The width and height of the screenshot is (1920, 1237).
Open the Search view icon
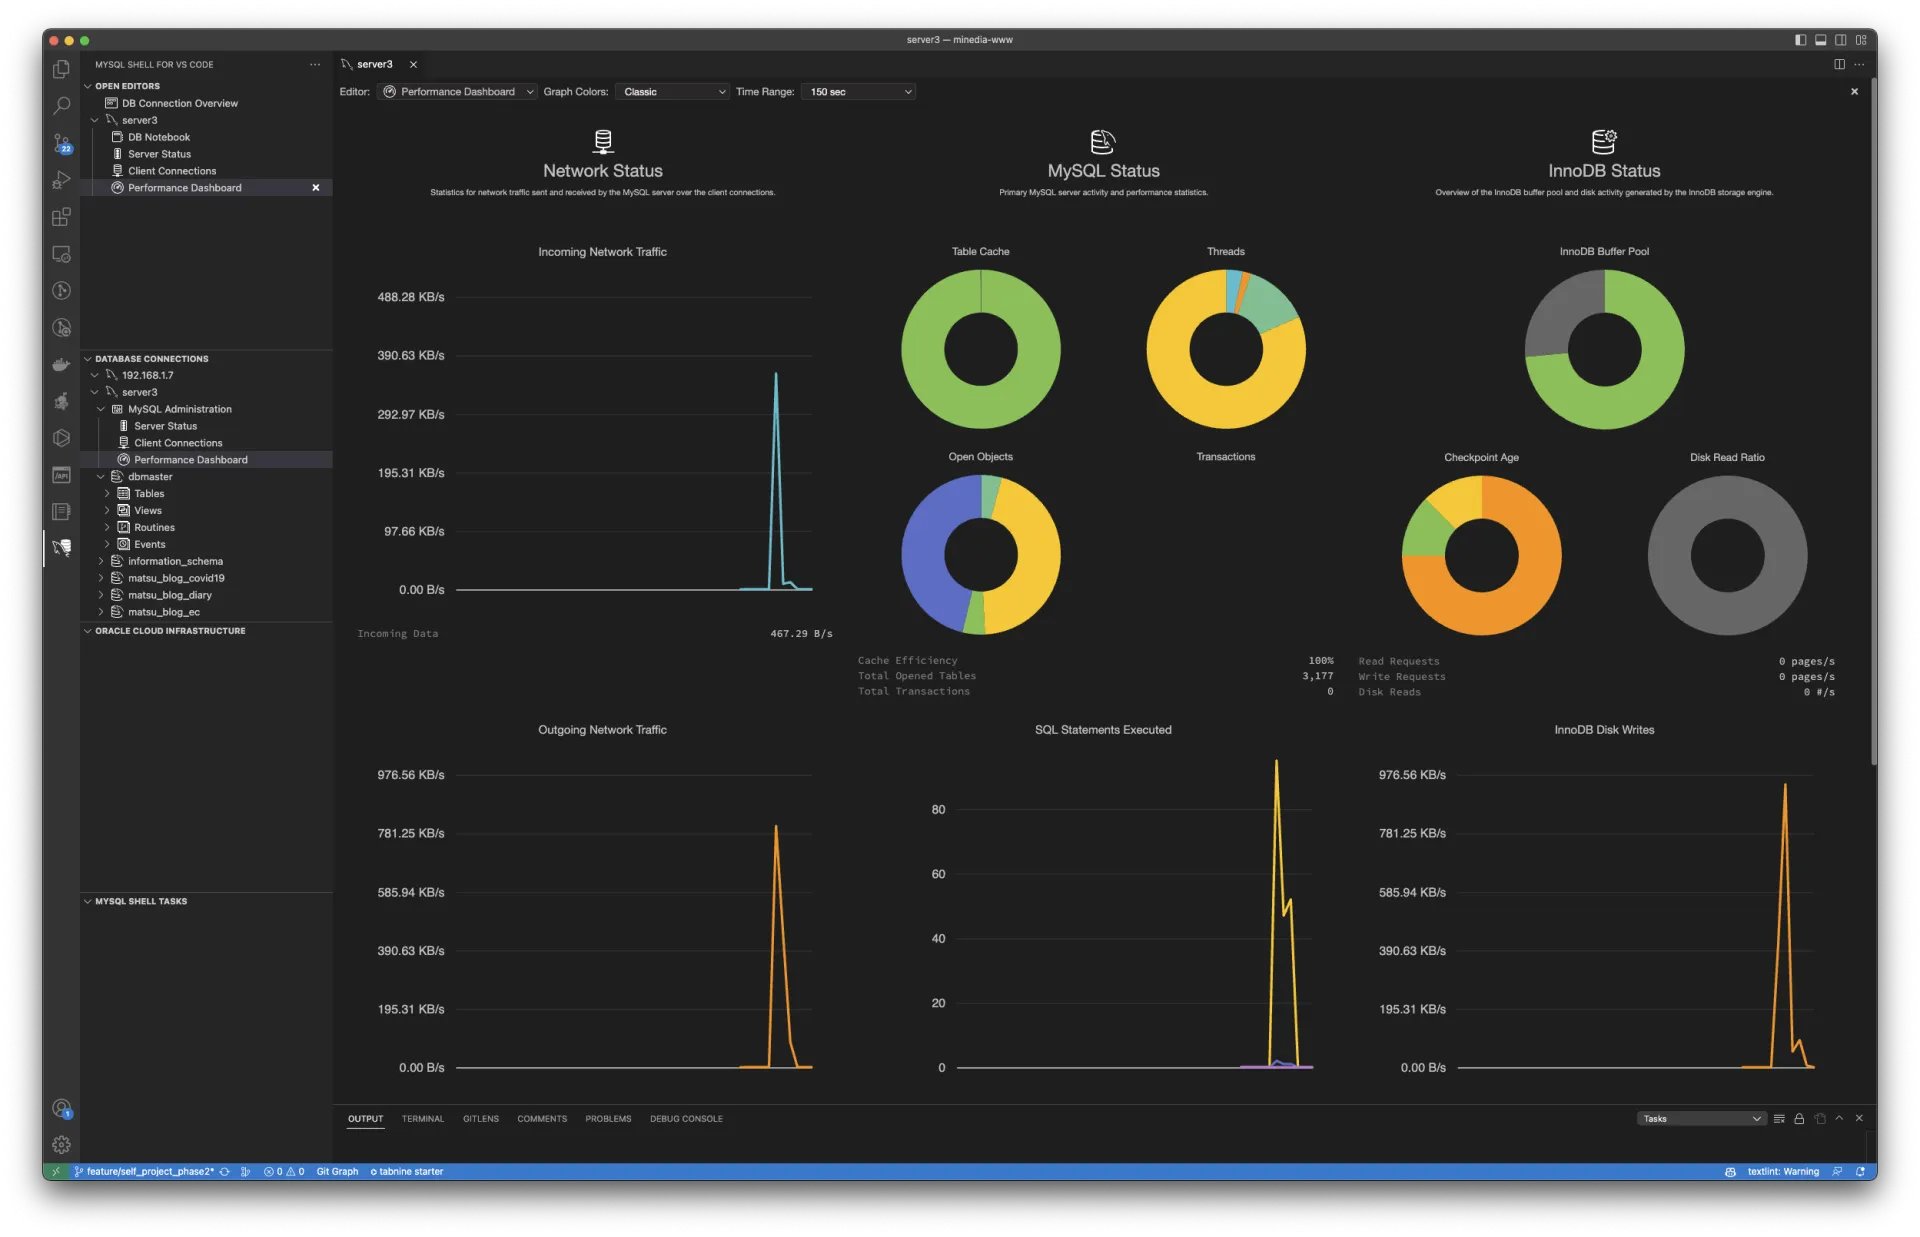point(61,106)
